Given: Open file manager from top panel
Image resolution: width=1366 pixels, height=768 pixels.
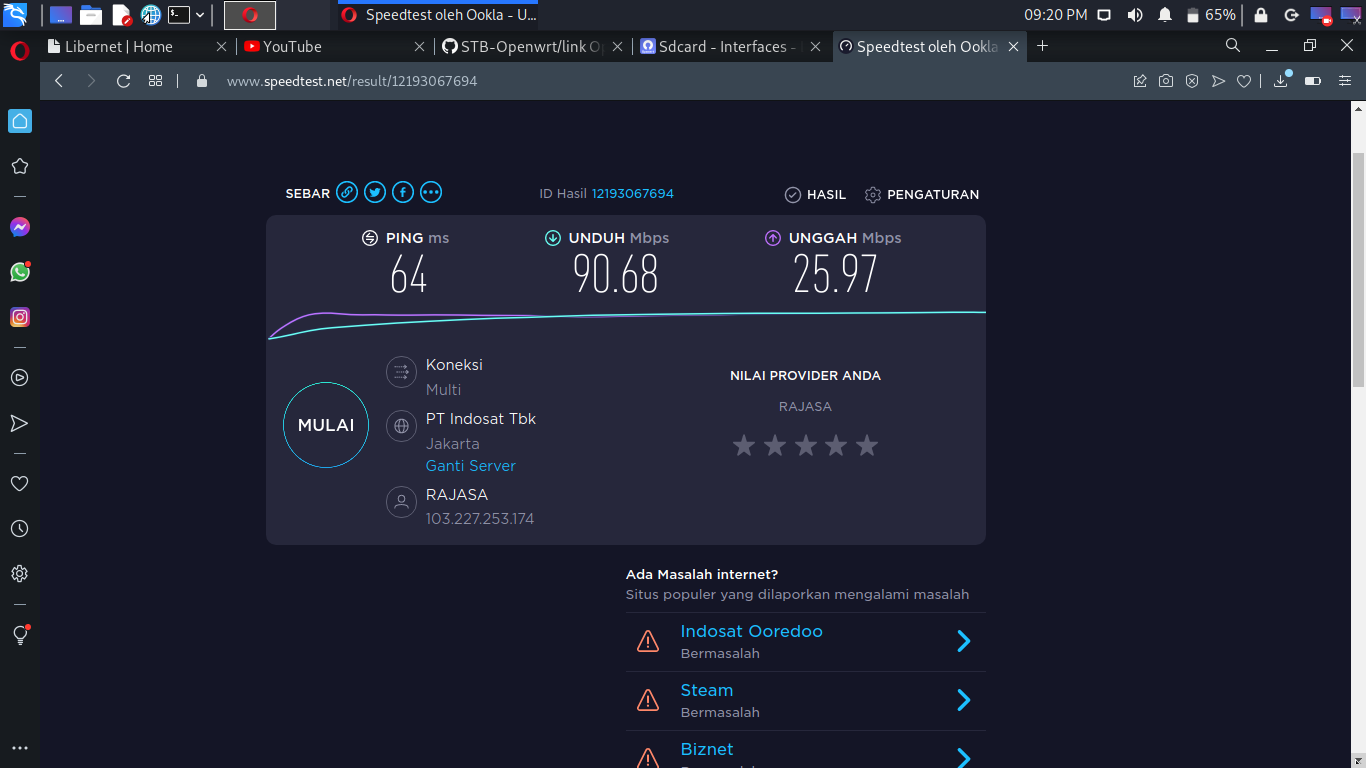Looking at the screenshot, I should 91,15.
